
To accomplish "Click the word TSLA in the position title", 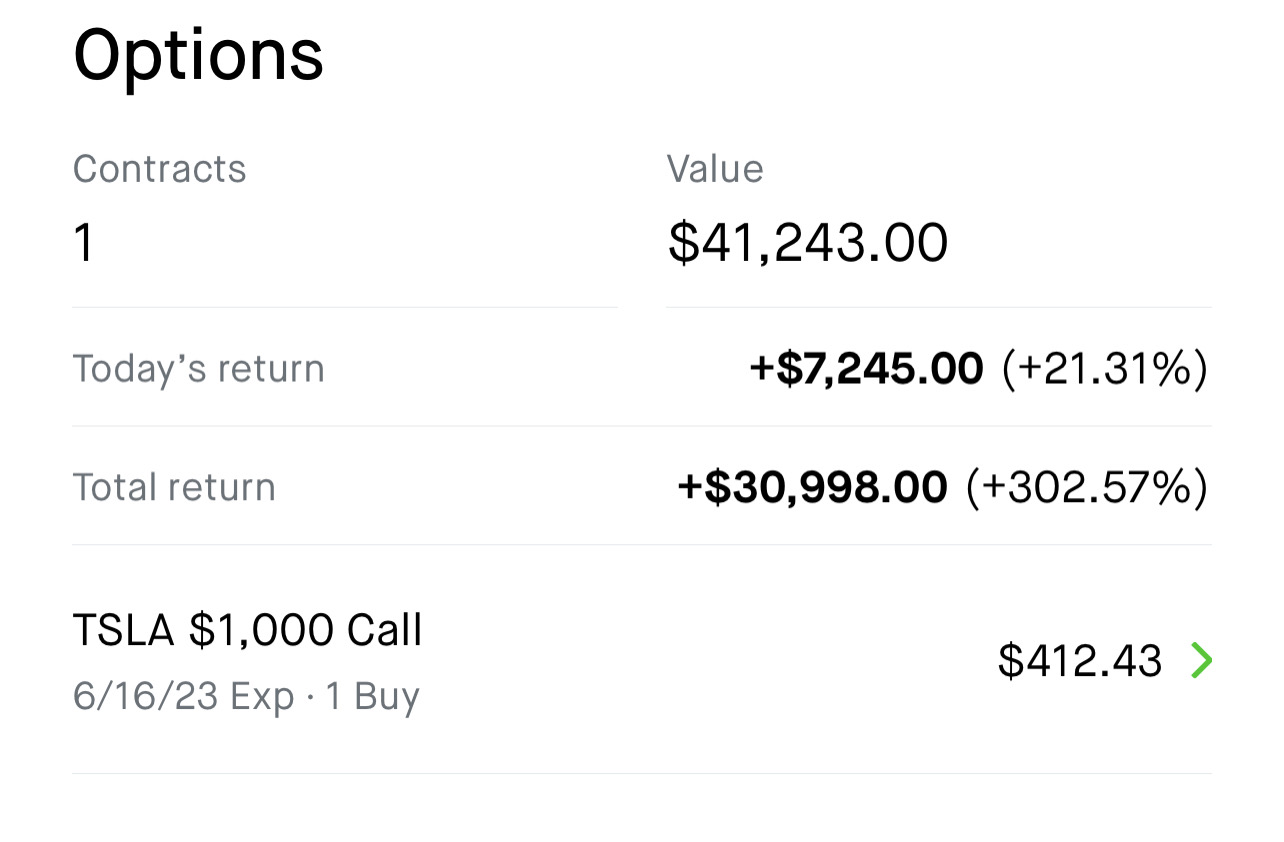I will [x=124, y=631].
